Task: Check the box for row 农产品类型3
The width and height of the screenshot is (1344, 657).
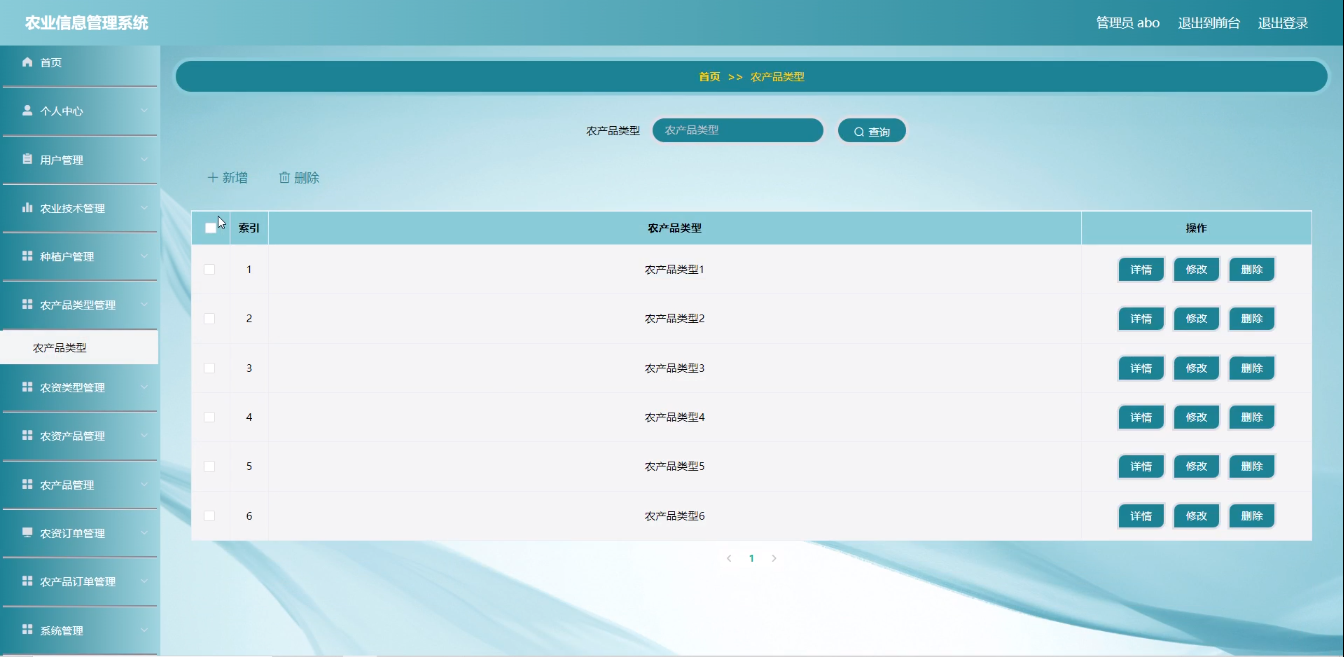Action: pos(209,368)
